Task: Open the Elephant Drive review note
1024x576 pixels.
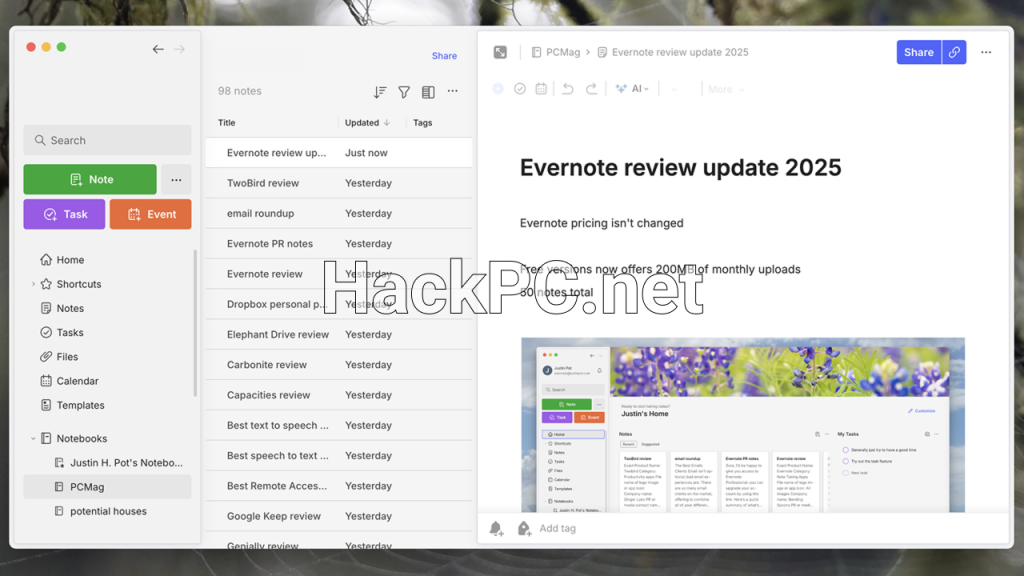Action: pos(339,334)
